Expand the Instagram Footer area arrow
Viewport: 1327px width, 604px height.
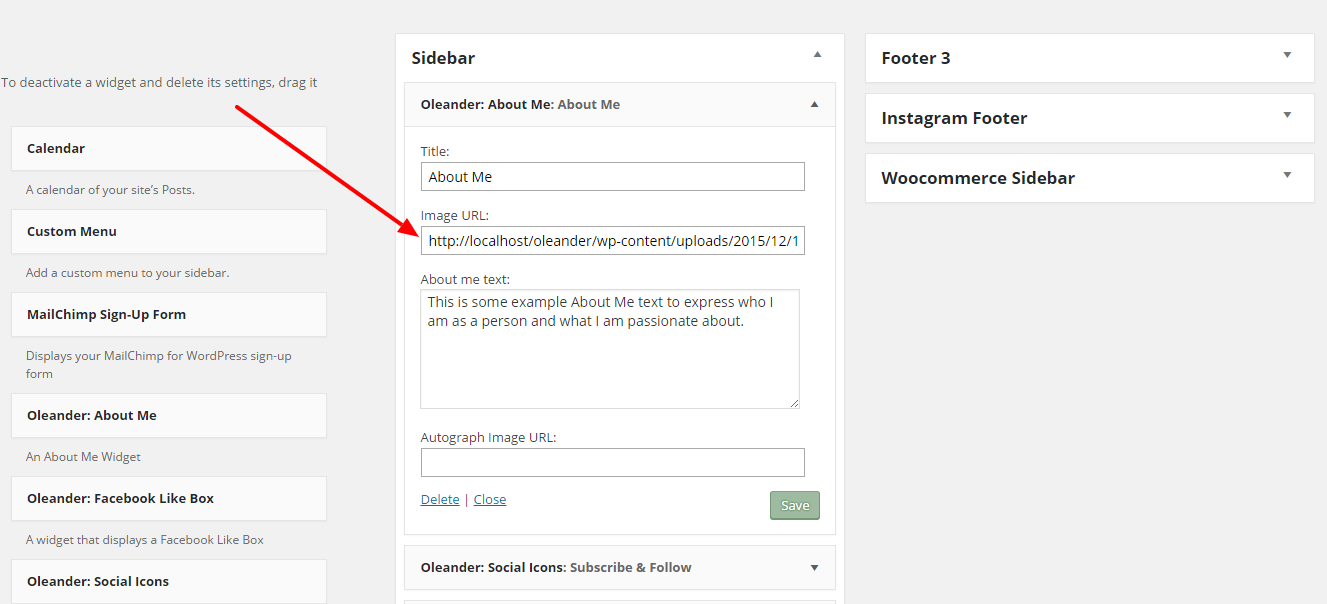click(1287, 115)
